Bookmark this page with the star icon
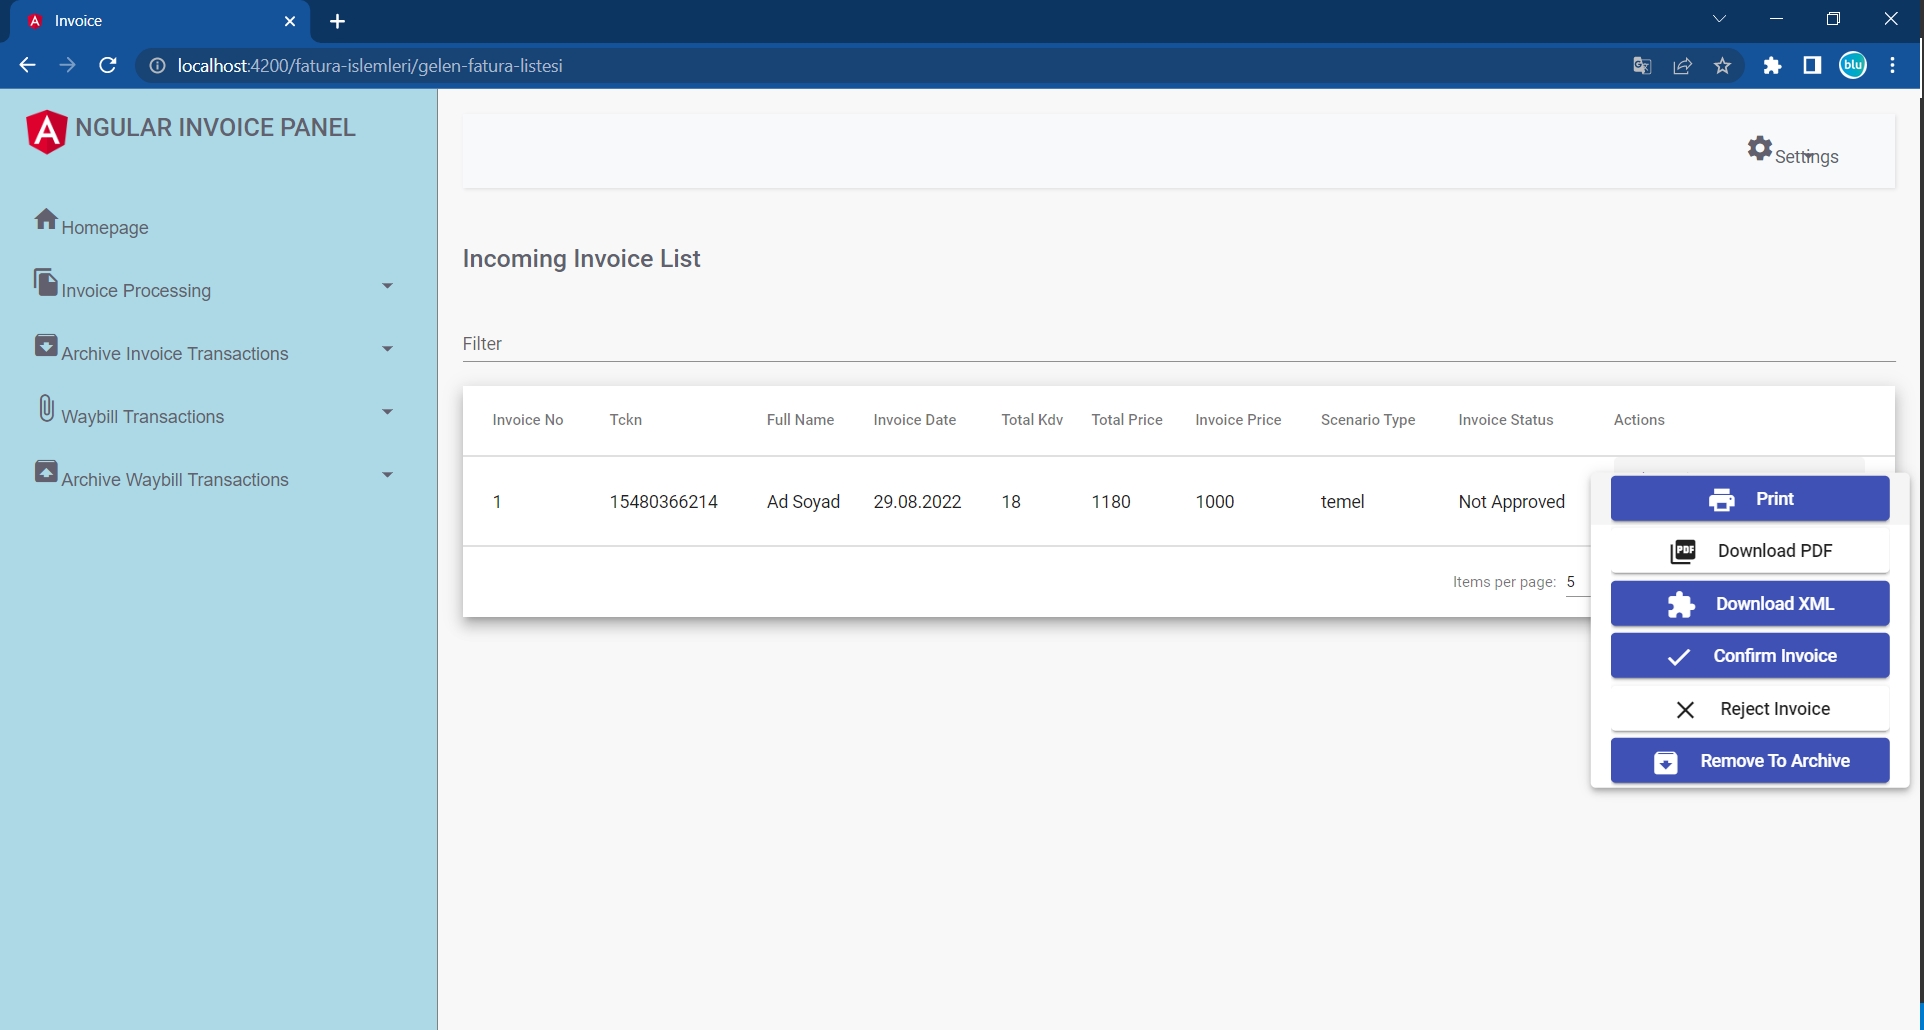 1723,66
